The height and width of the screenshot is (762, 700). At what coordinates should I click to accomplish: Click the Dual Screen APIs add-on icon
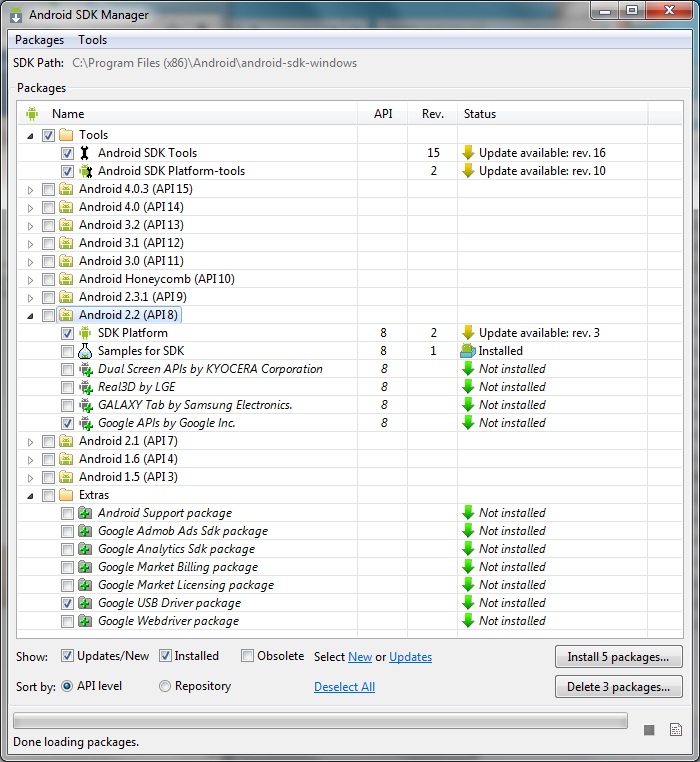click(x=86, y=369)
